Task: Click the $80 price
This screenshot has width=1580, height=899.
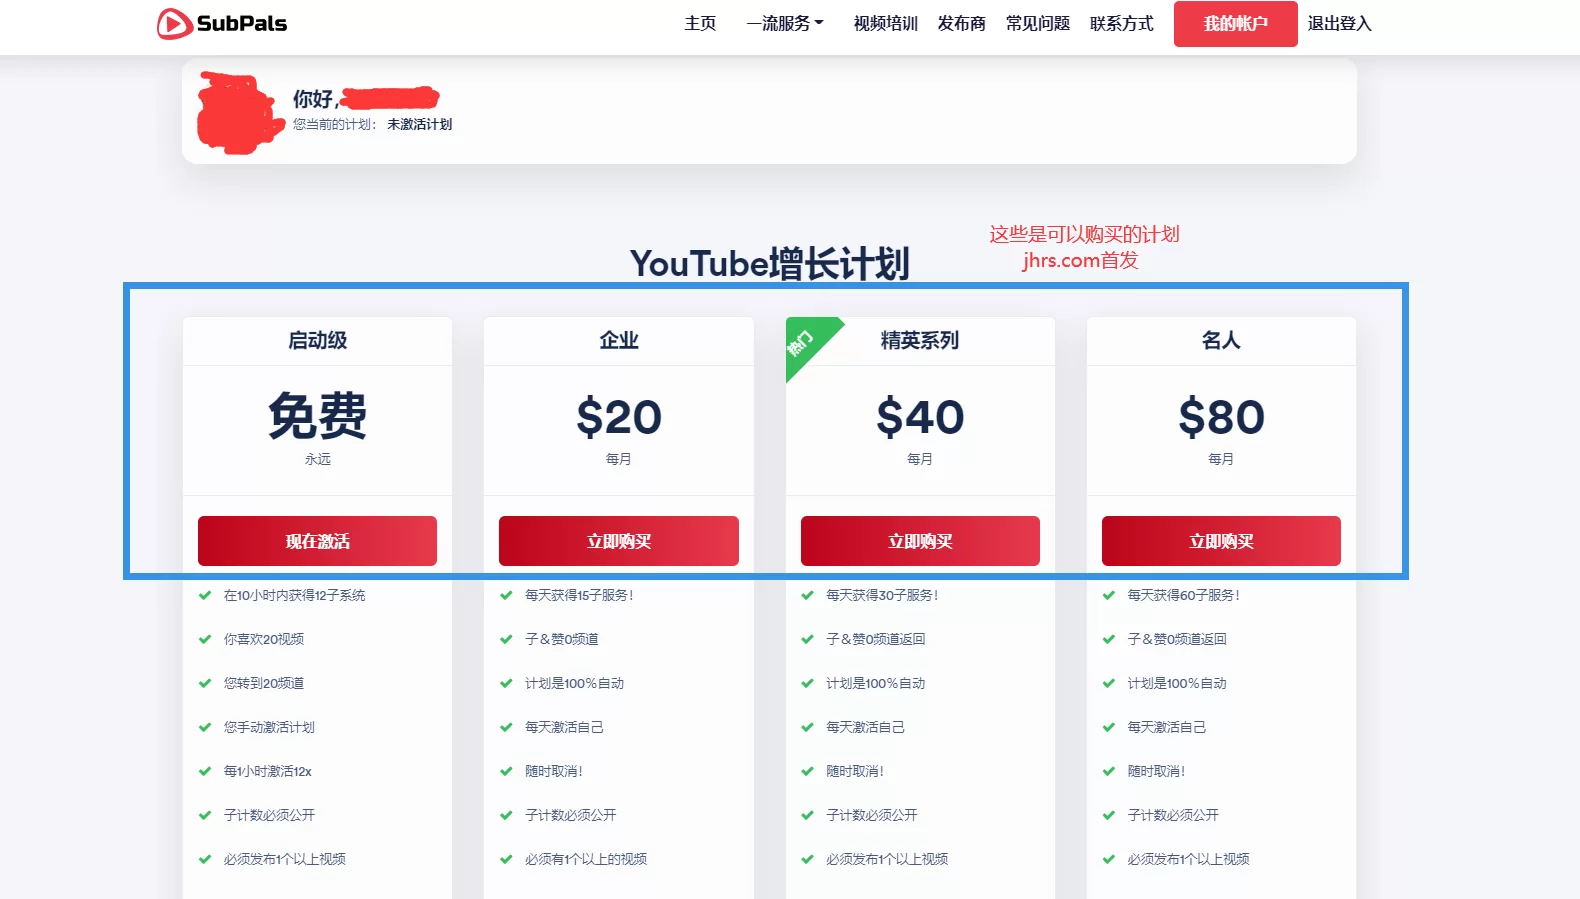Action: coord(1221,417)
